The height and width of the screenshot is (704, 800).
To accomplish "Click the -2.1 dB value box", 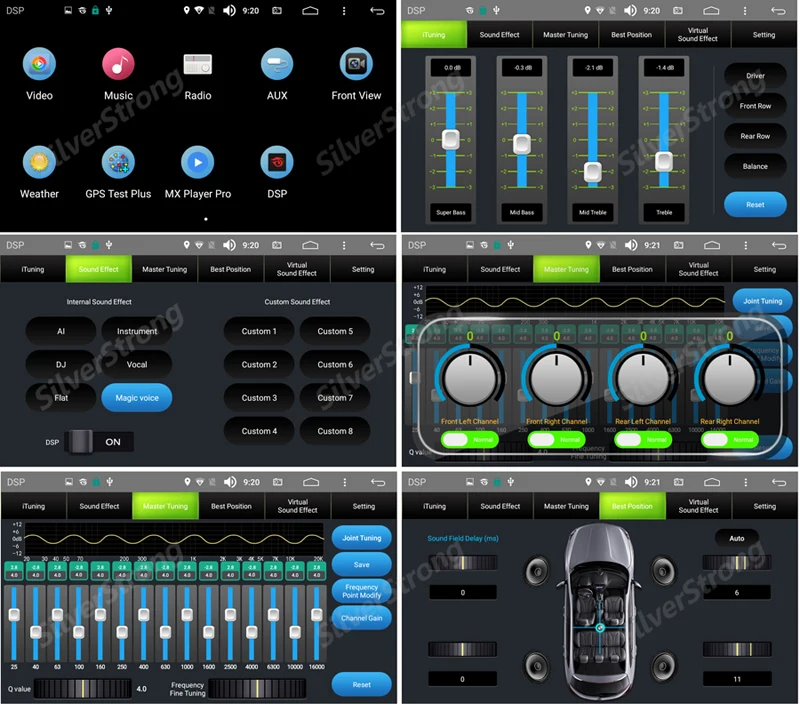I will click(x=592, y=68).
